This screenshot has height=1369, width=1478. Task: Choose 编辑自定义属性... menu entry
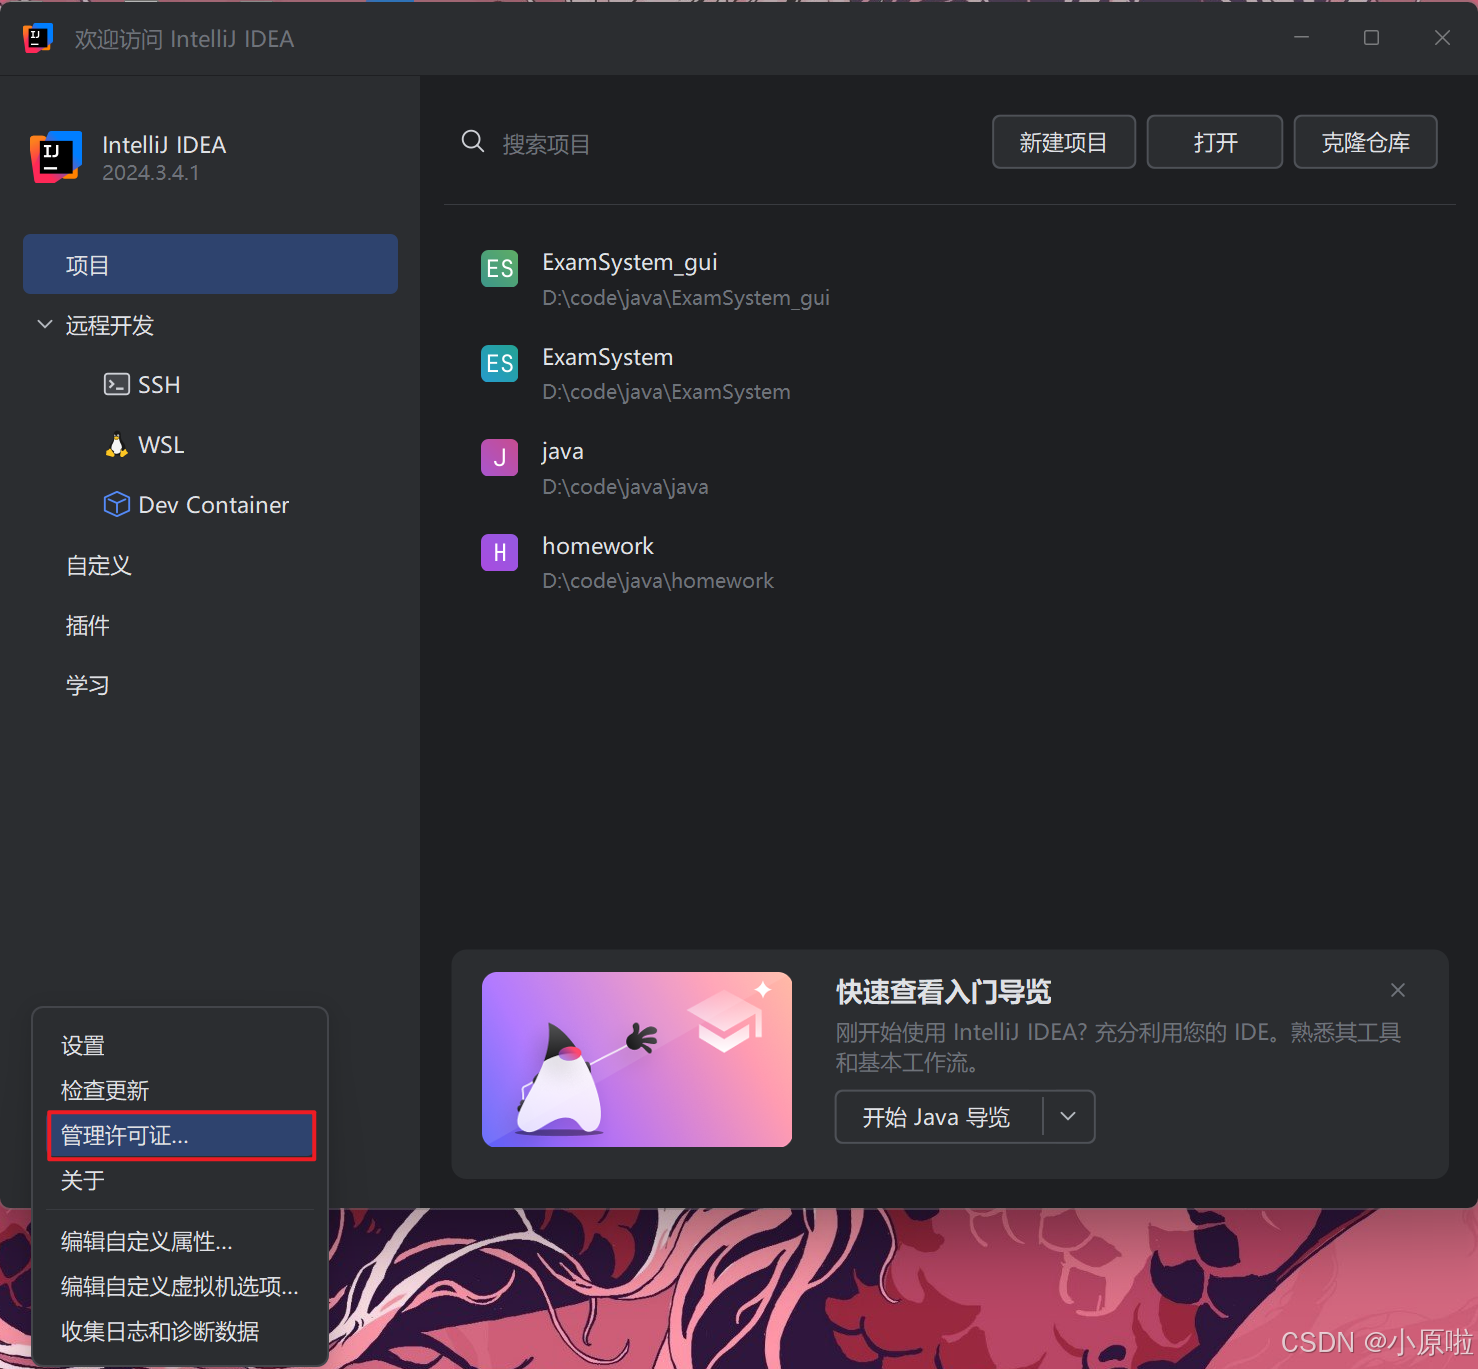[146, 1241]
